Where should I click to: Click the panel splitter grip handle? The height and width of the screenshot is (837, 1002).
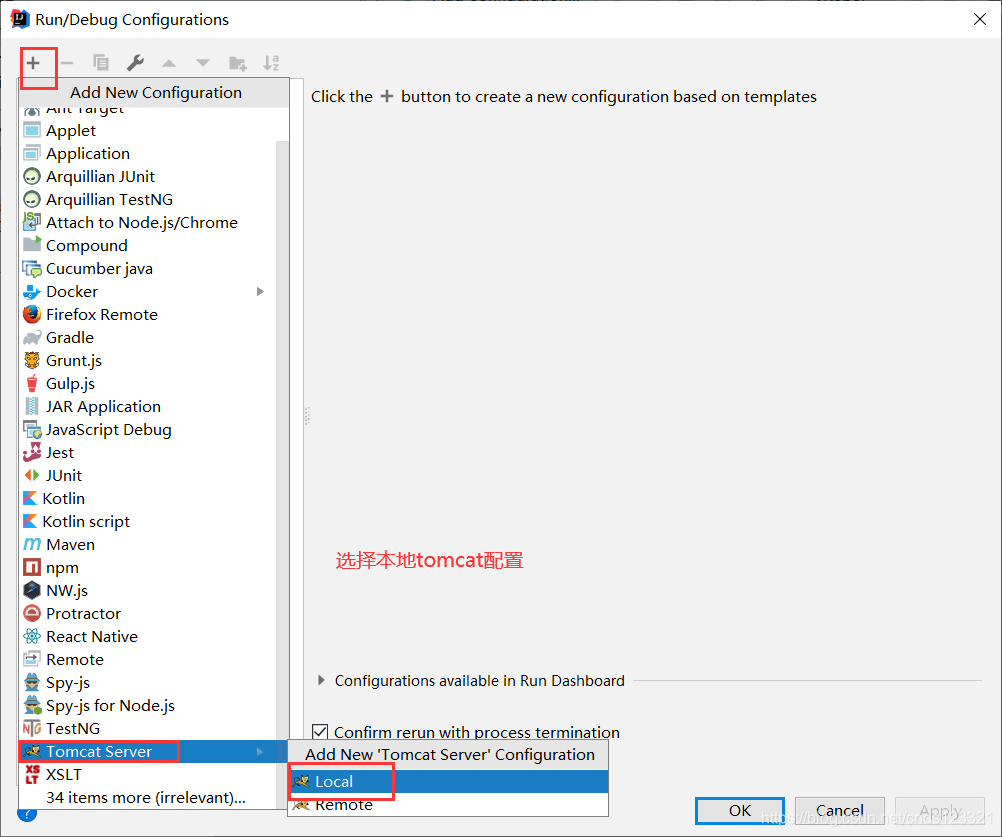click(307, 416)
